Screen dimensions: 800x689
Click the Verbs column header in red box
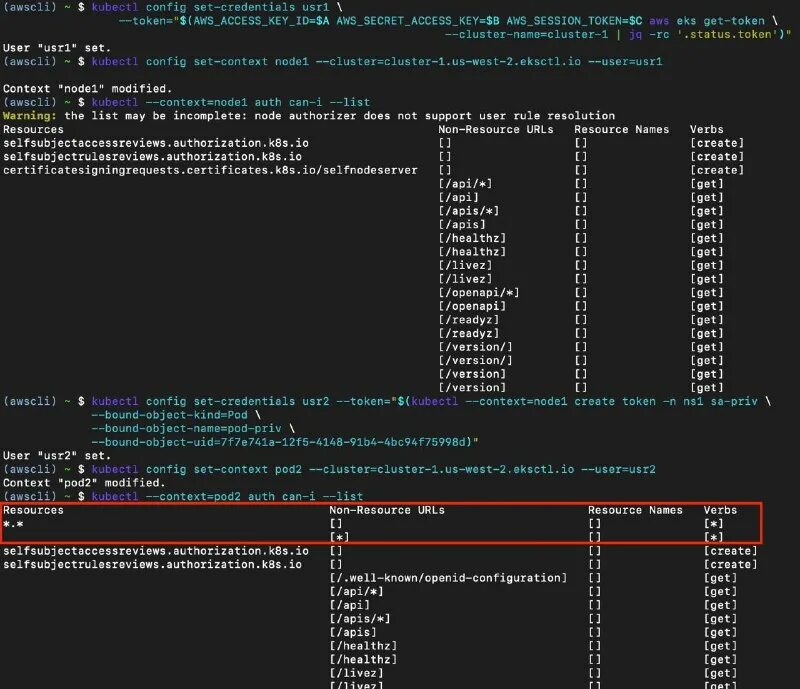pyautogui.click(x=721, y=510)
